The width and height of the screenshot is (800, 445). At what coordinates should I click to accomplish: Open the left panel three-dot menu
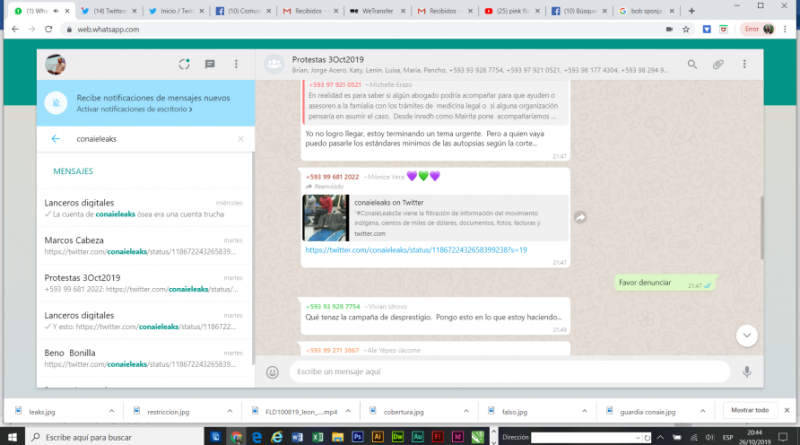click(236, 64)
